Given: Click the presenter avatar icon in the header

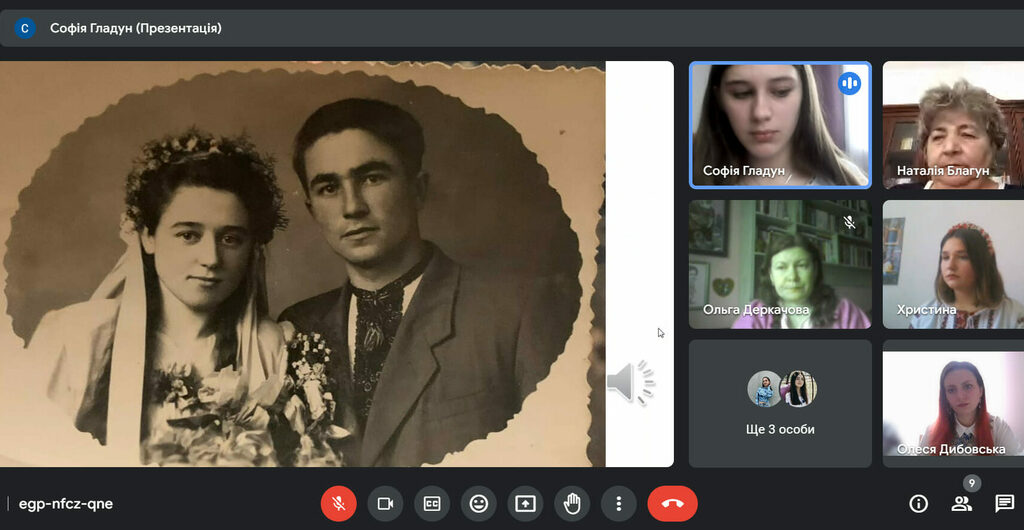Looking at the screenshot, I should (25, 28).
